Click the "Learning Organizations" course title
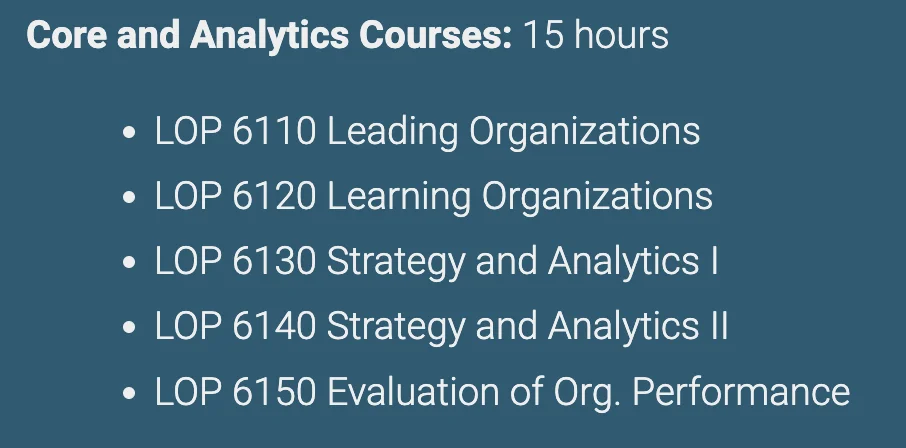906x448 pixels. pos(520,197)
